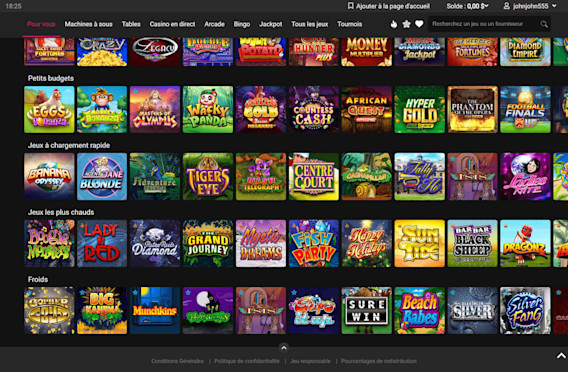Open the Tournois tab
Image resolution: width=568 pixels, height=372 pixels.
point(350,24)
